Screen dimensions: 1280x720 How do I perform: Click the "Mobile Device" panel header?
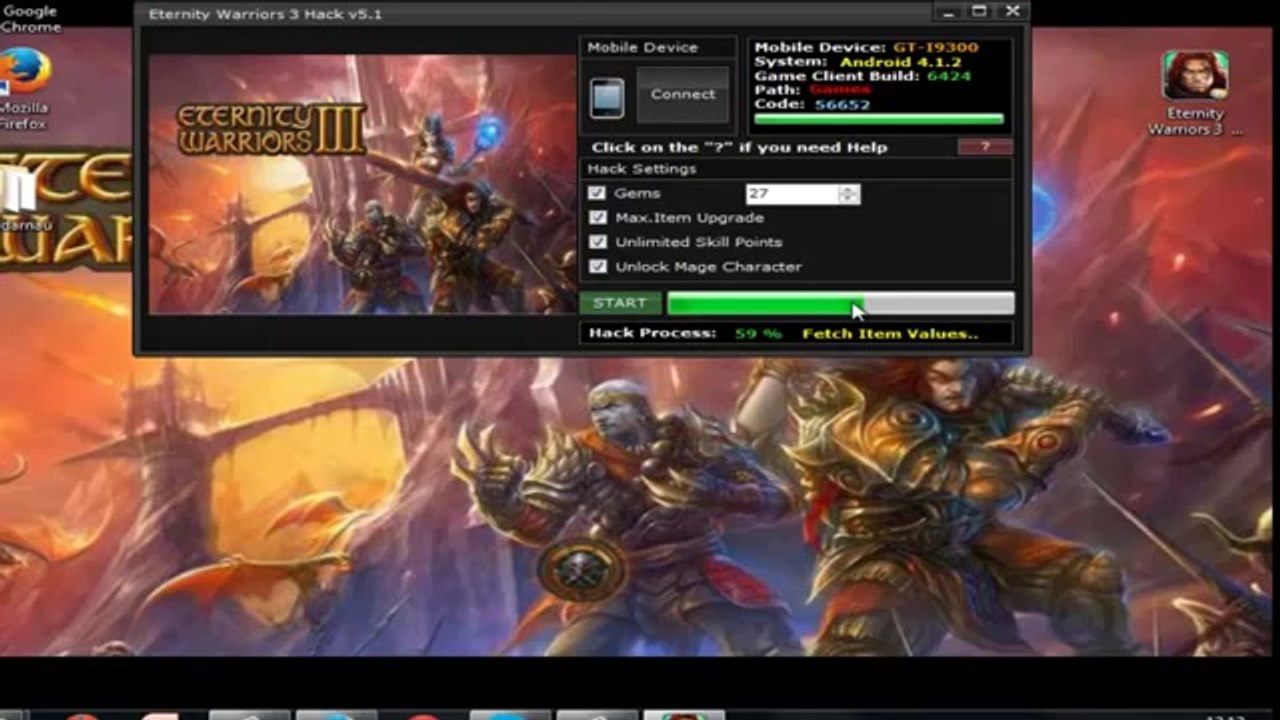(x=643, y=47)
